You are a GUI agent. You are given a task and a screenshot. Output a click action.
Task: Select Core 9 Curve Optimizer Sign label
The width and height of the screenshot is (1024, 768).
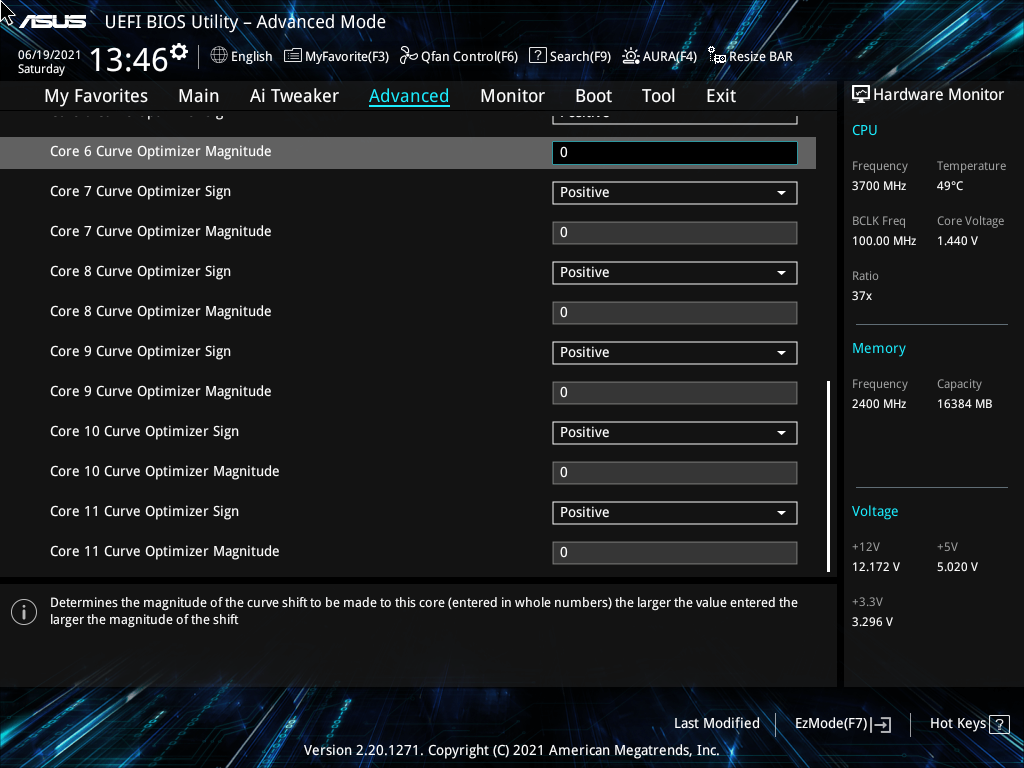pos(140,352)
